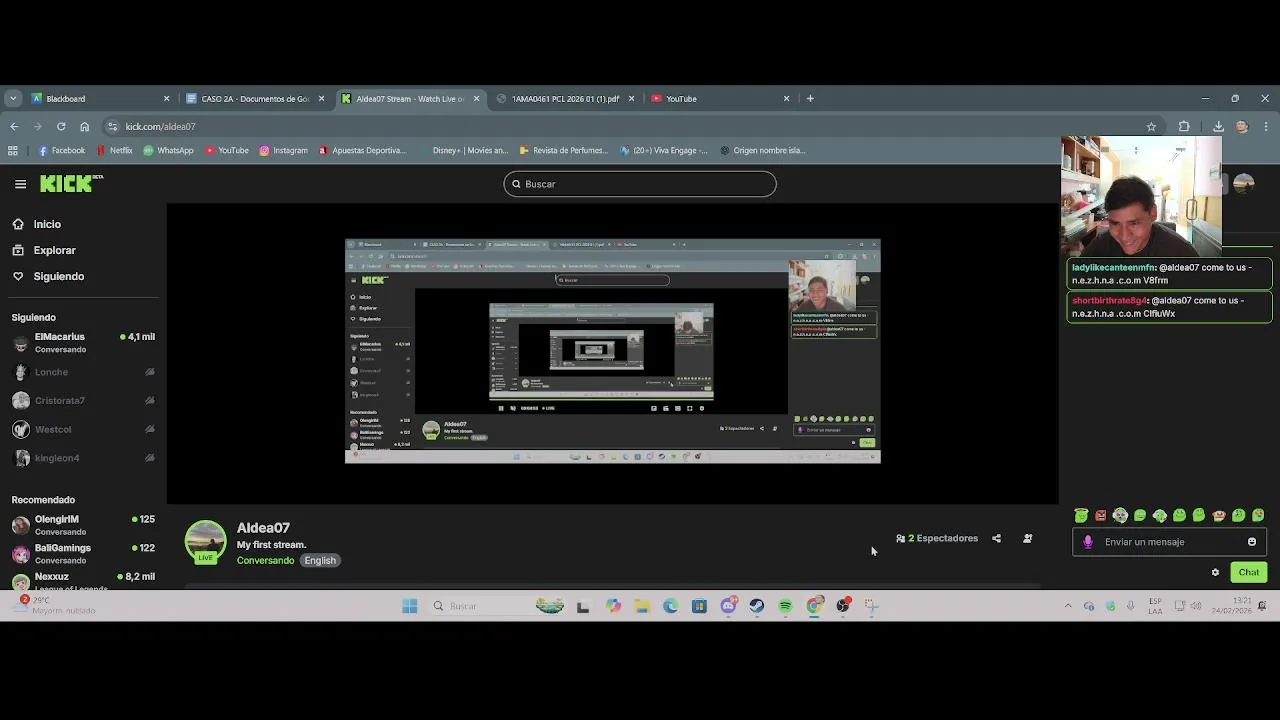The height and width of the screenshot is (720, 1280).
Task: Open the emoji picker smiley icon
Action: point(1252,542)
